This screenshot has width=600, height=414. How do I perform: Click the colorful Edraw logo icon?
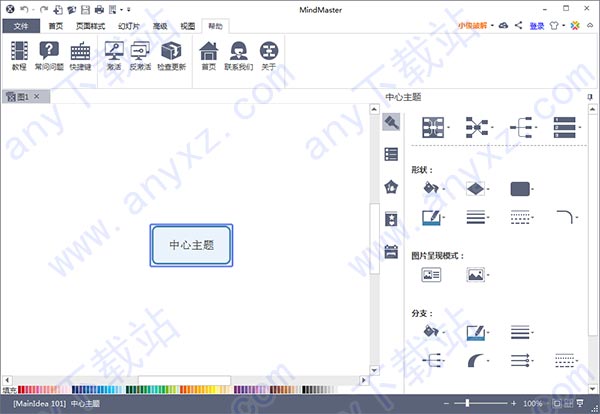point(575,25)
